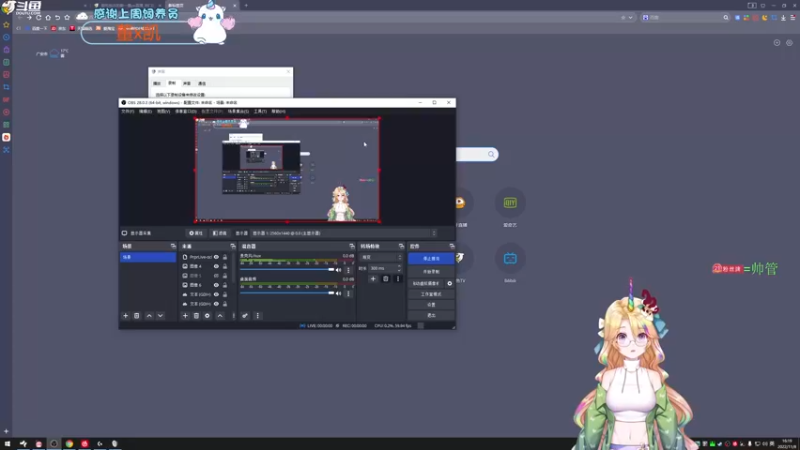Remove selected scene with Scenes trash icon

tap(137, 316)
